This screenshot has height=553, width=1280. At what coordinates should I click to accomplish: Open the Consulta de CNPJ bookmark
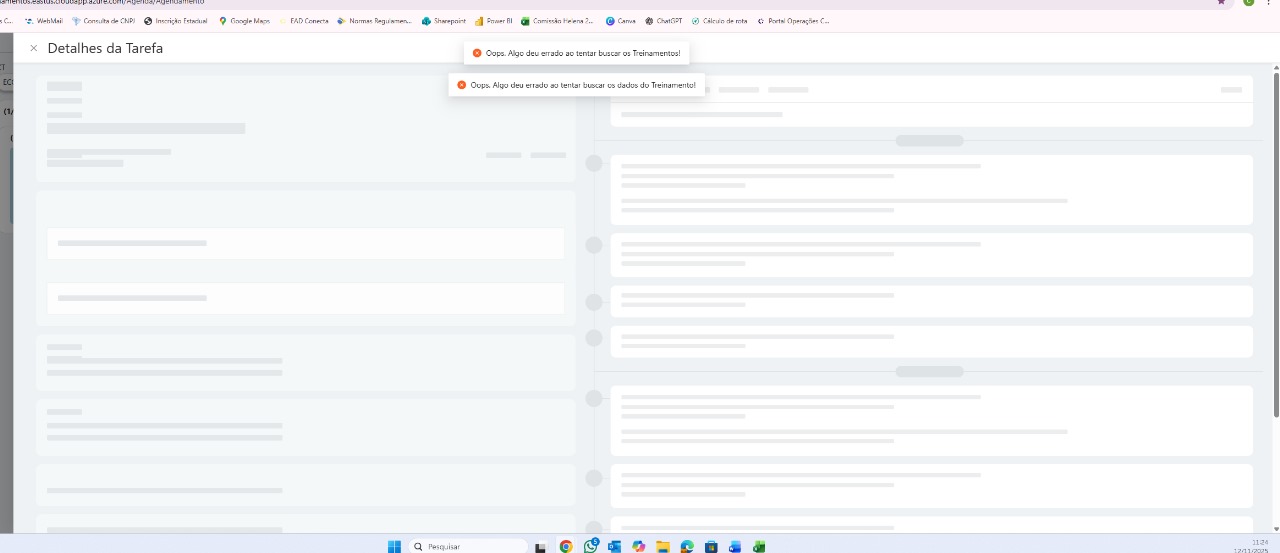(103, 21)
